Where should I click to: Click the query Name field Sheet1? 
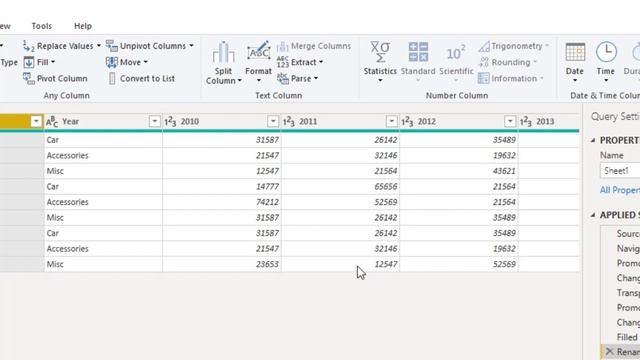click(x=620, y=171)
